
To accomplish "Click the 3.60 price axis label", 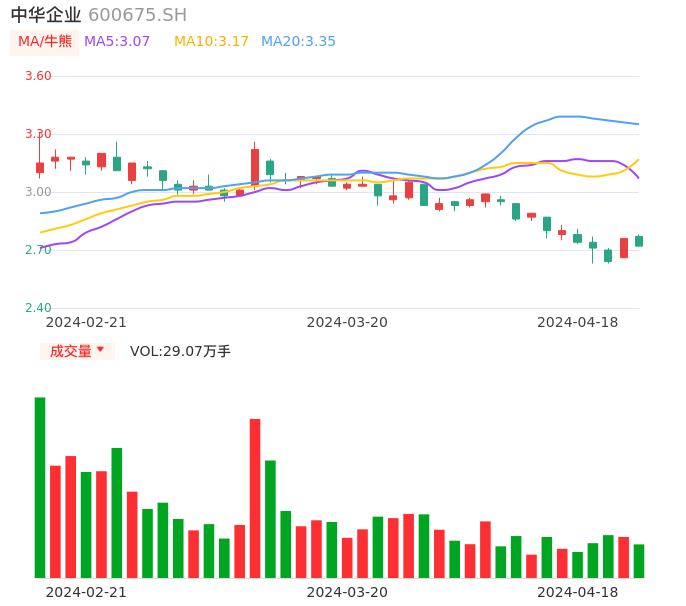I will coord(38,76).
